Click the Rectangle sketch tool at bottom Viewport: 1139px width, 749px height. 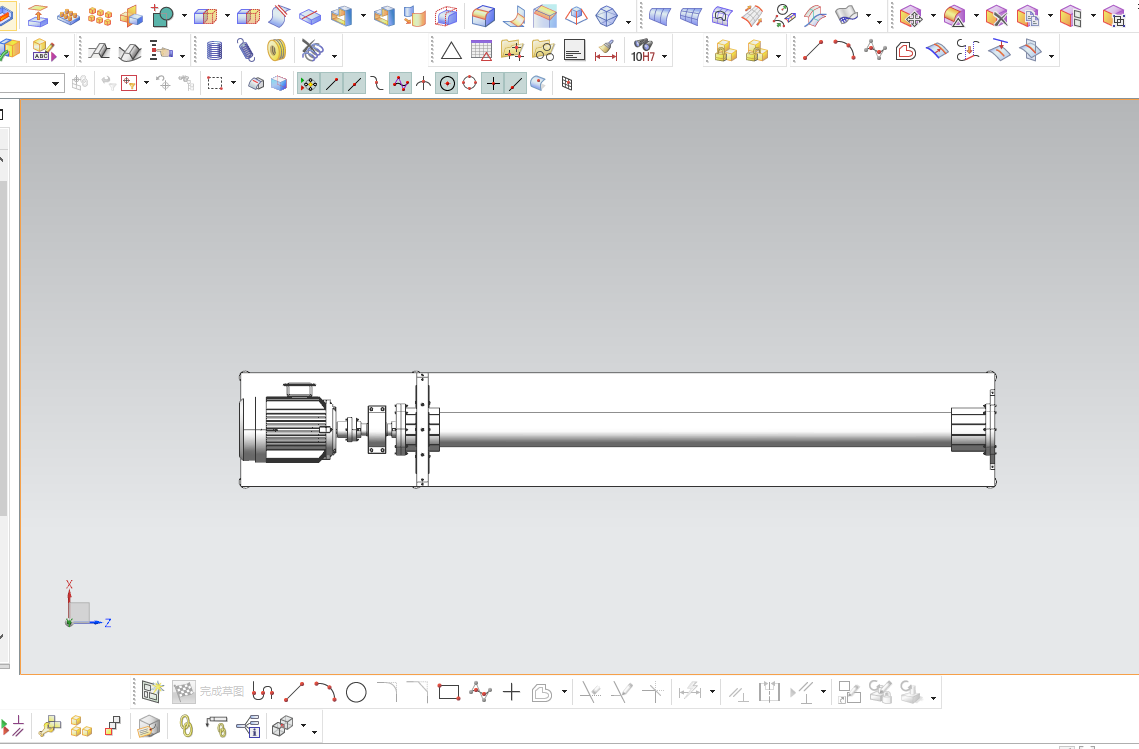click(449, 692)
